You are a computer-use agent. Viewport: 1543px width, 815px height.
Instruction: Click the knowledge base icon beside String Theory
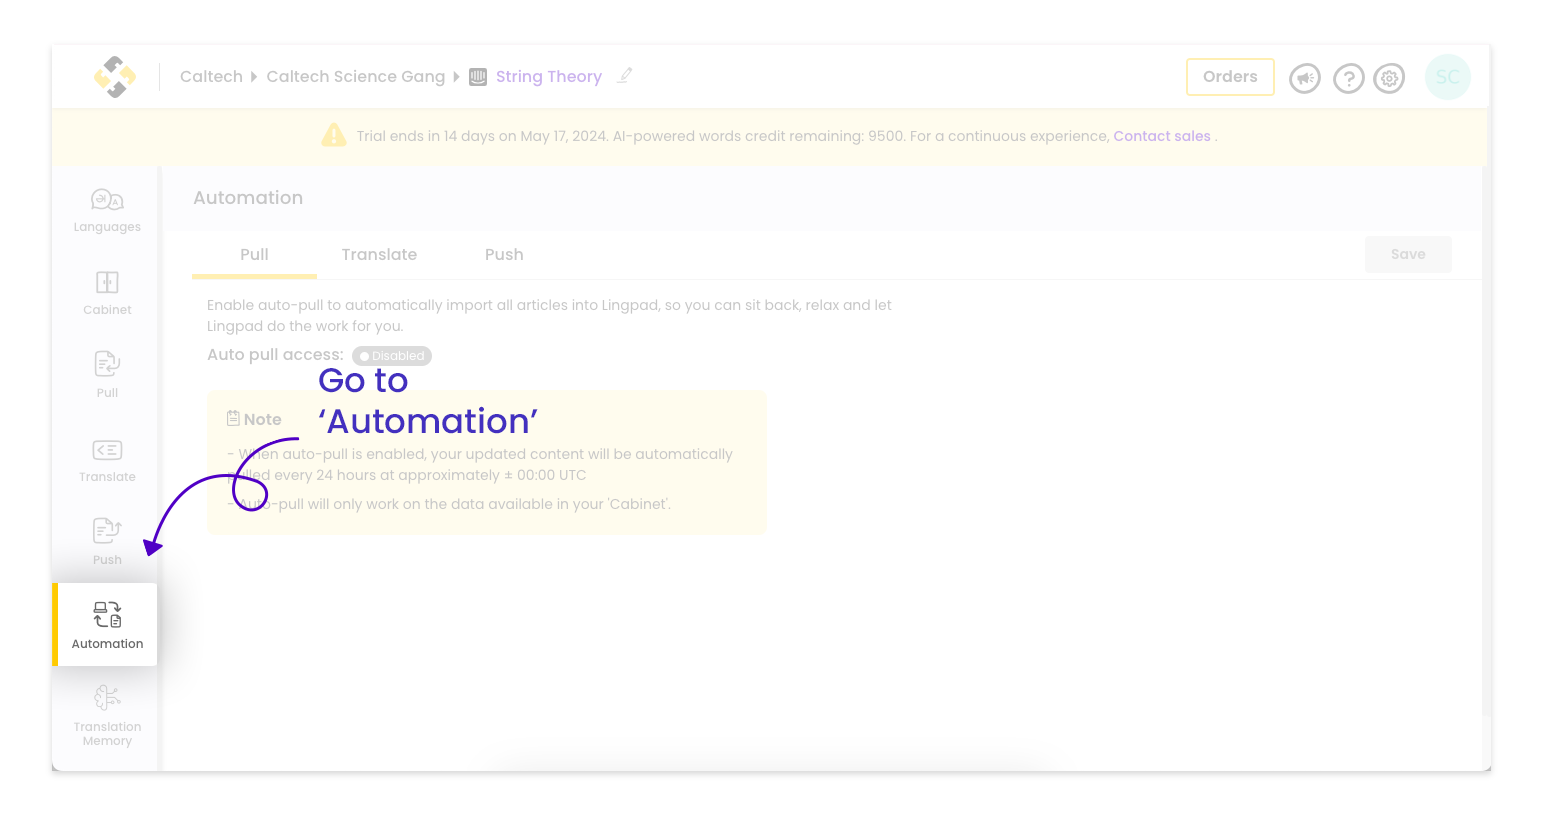point(478,77)
